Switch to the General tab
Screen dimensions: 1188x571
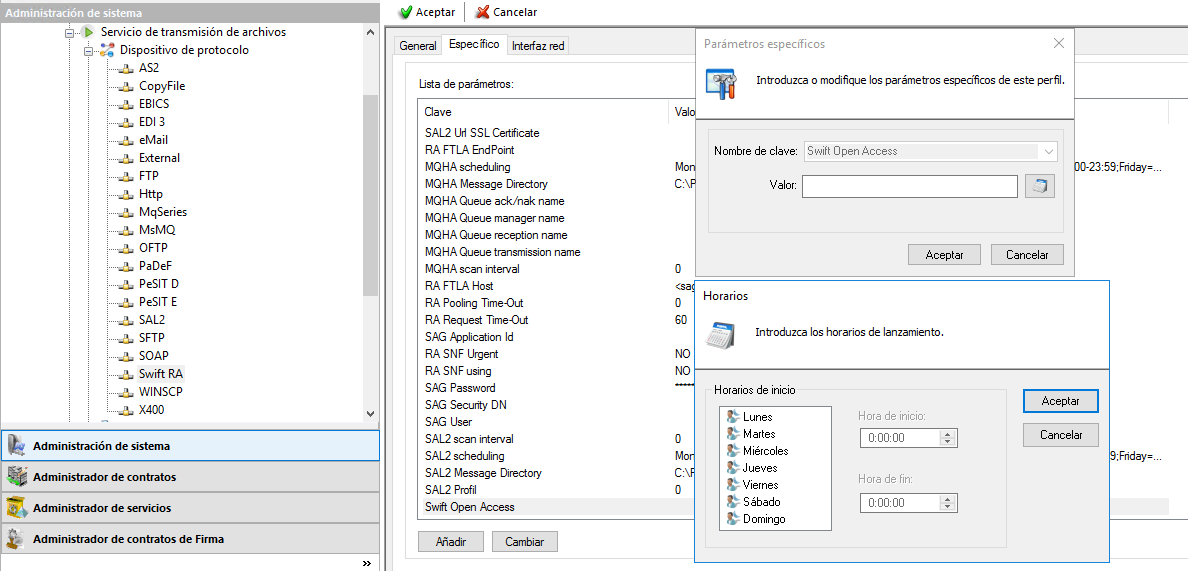point(417,46)
